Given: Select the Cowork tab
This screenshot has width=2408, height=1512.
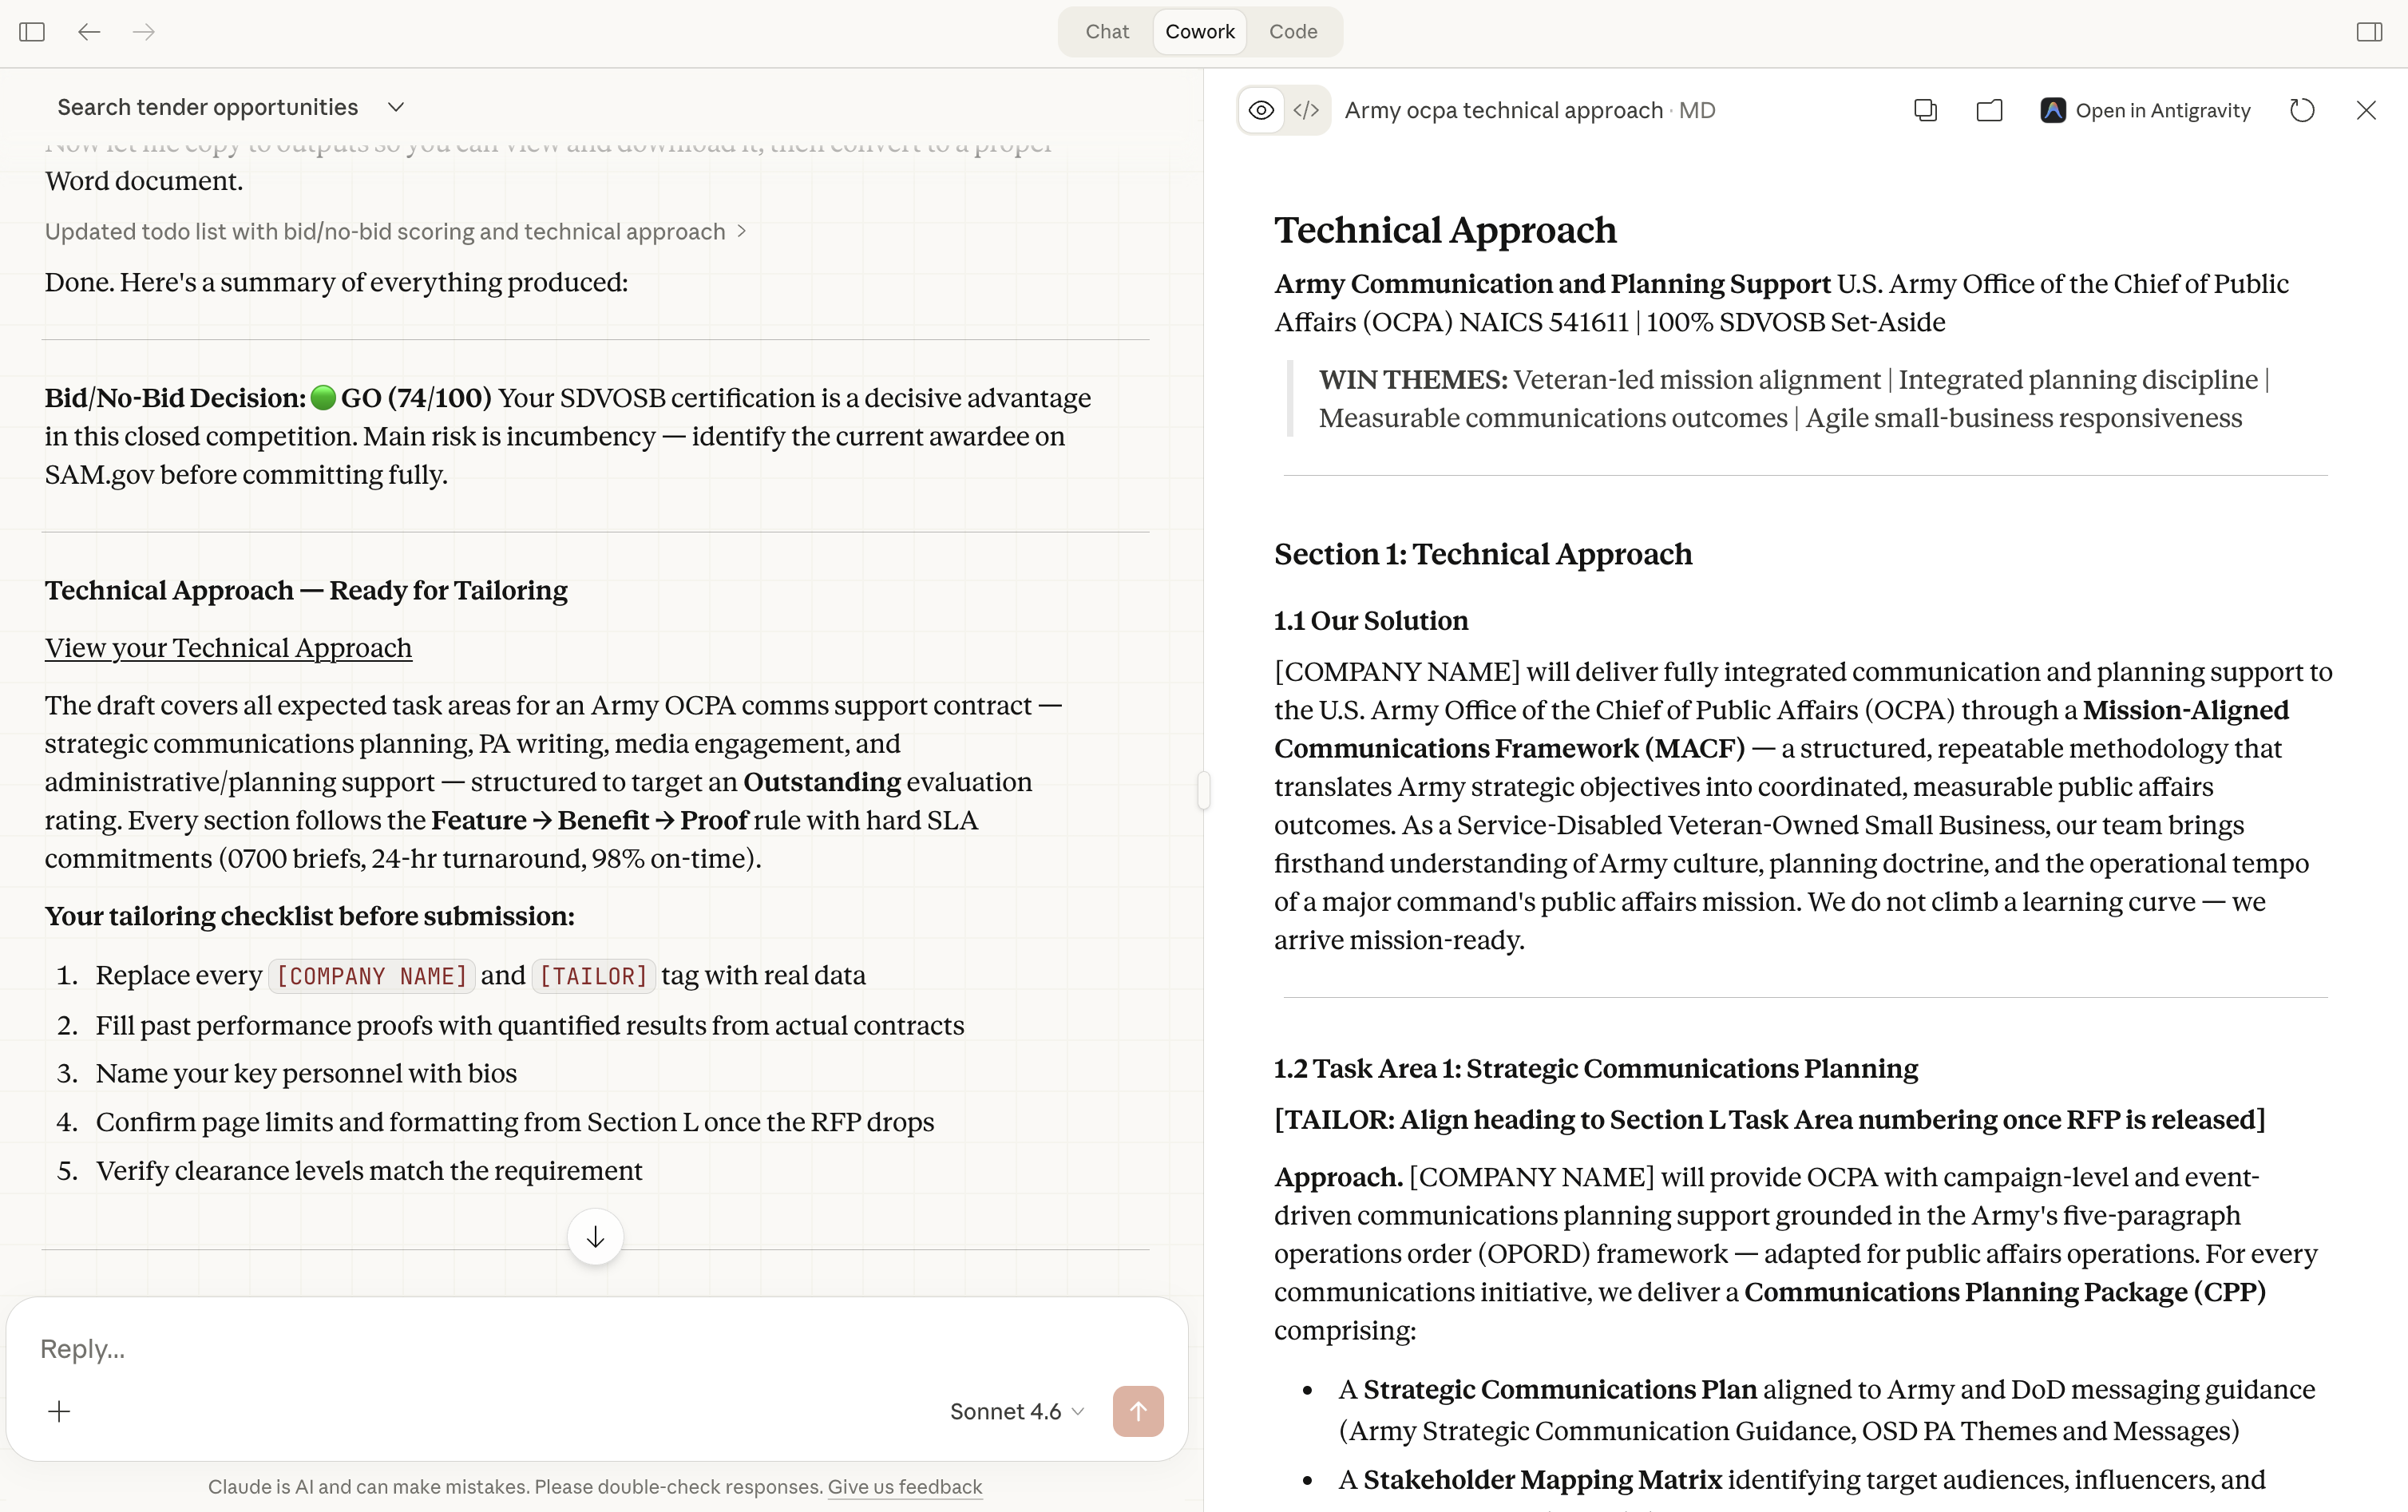Looking at the screenshot, I should click(x=1199, y=32).
